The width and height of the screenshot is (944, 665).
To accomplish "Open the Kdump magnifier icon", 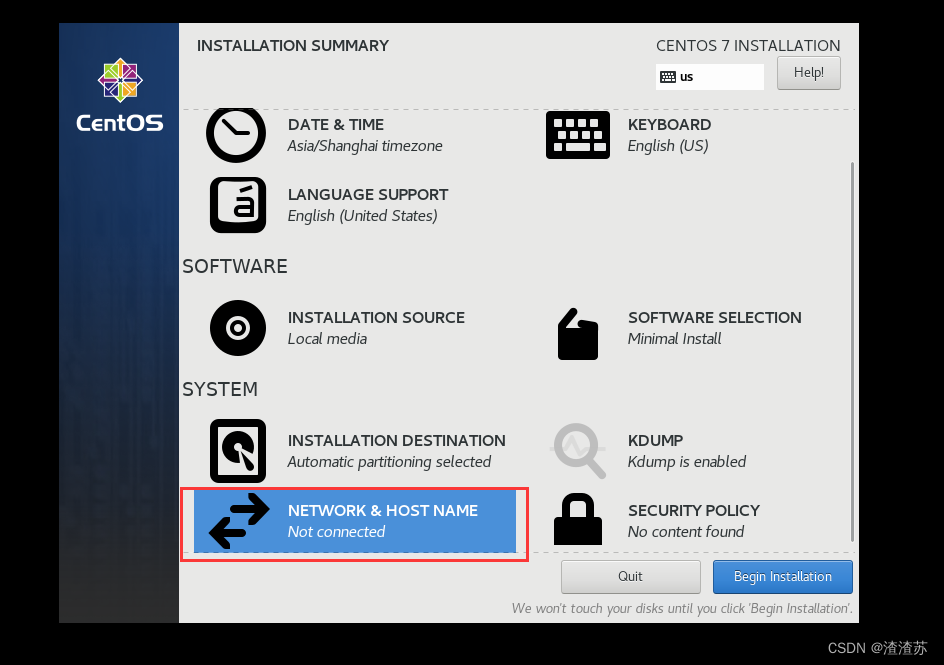I will (577, 451).
